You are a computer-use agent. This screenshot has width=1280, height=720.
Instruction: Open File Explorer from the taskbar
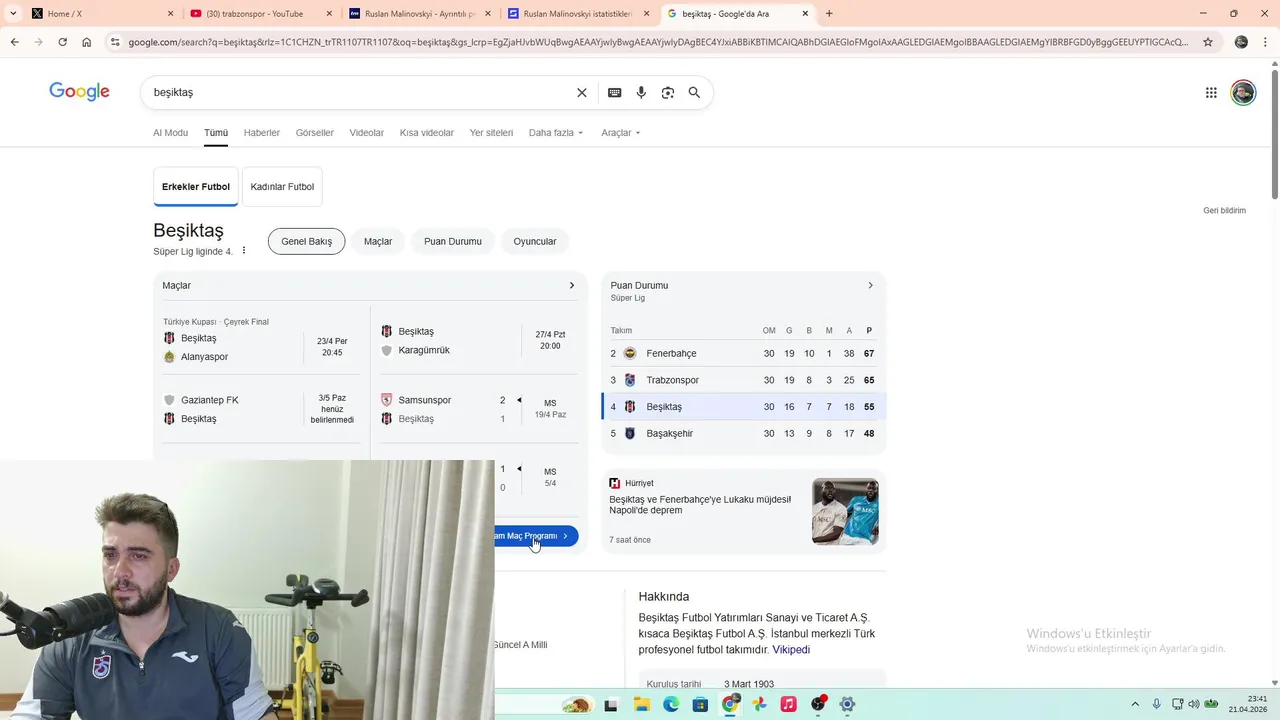point(641,704)
